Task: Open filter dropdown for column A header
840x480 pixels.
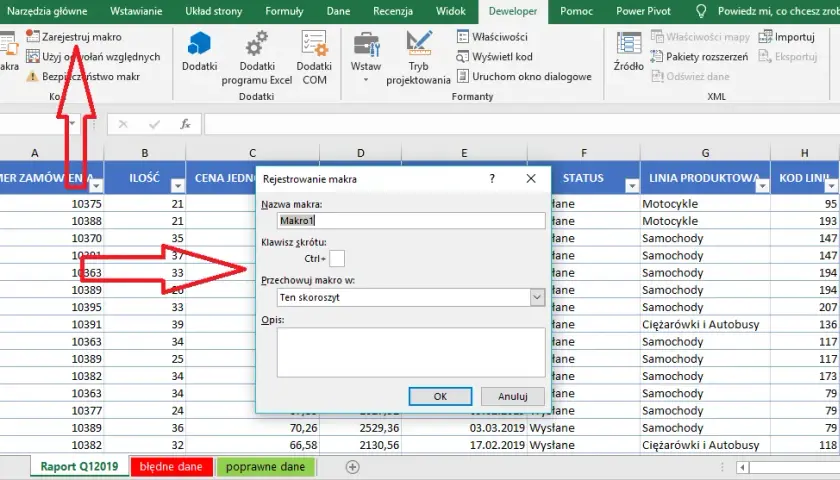Action: [x=96, y=186]
